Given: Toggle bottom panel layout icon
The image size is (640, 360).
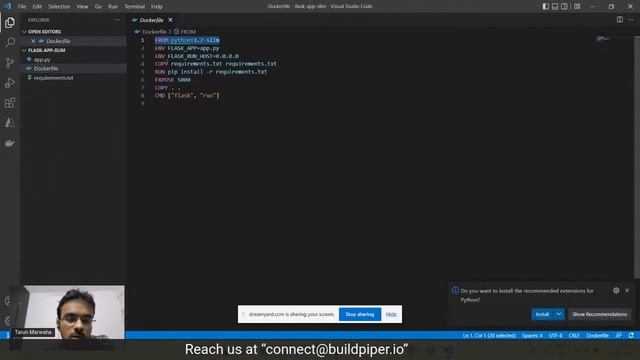Looking at the screenshot, I should [x=555, y=6].
